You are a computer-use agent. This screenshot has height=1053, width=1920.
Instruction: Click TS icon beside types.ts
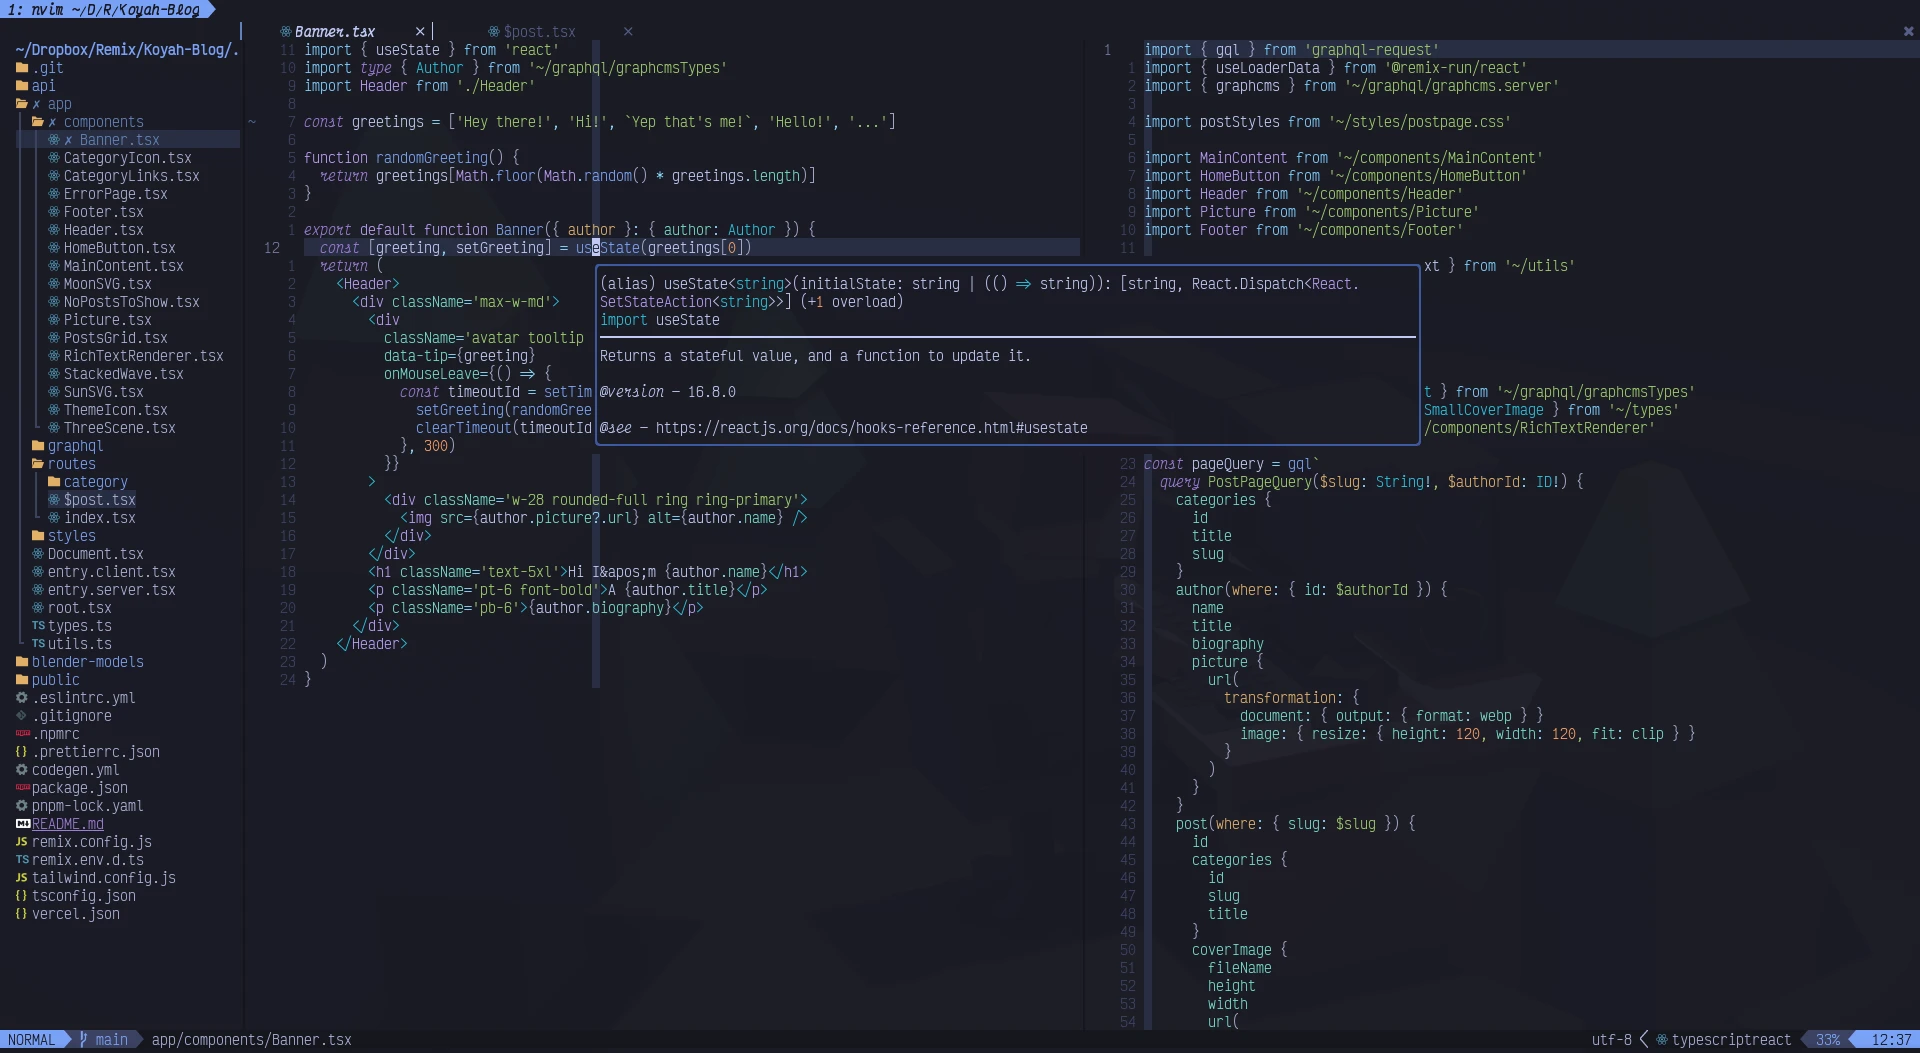[x=38, y=626]
